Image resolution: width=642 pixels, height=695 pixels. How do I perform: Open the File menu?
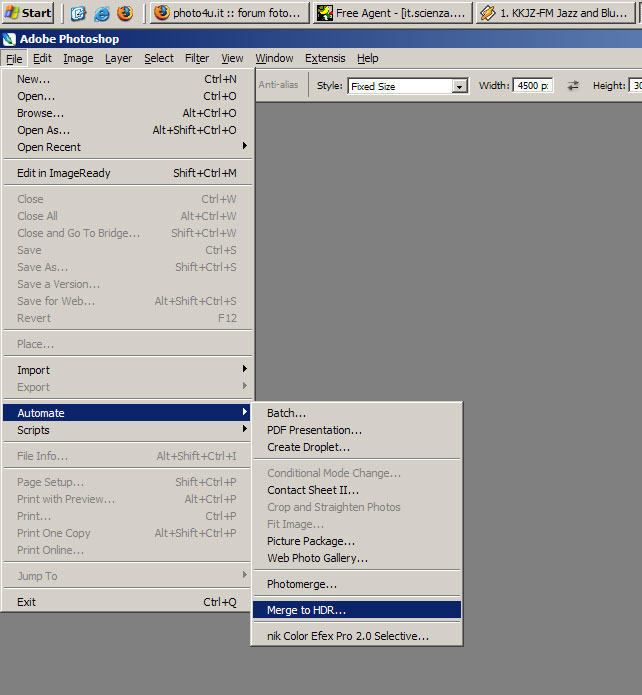pos(14,59)
